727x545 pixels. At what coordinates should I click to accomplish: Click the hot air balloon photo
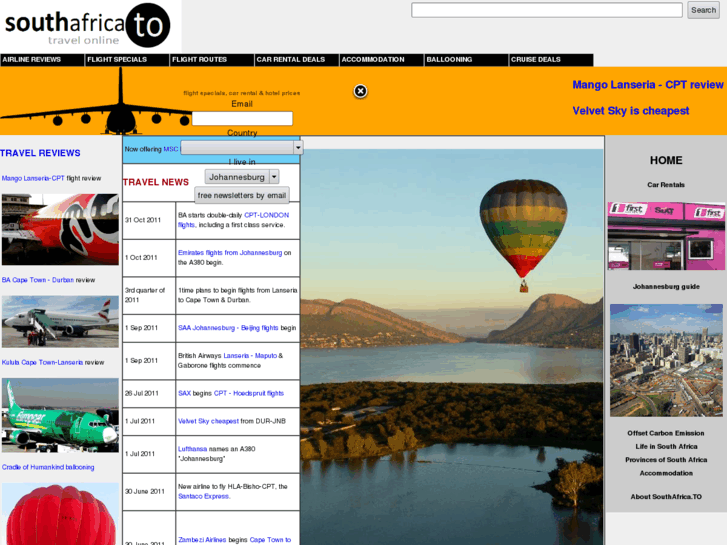[452, 347]
